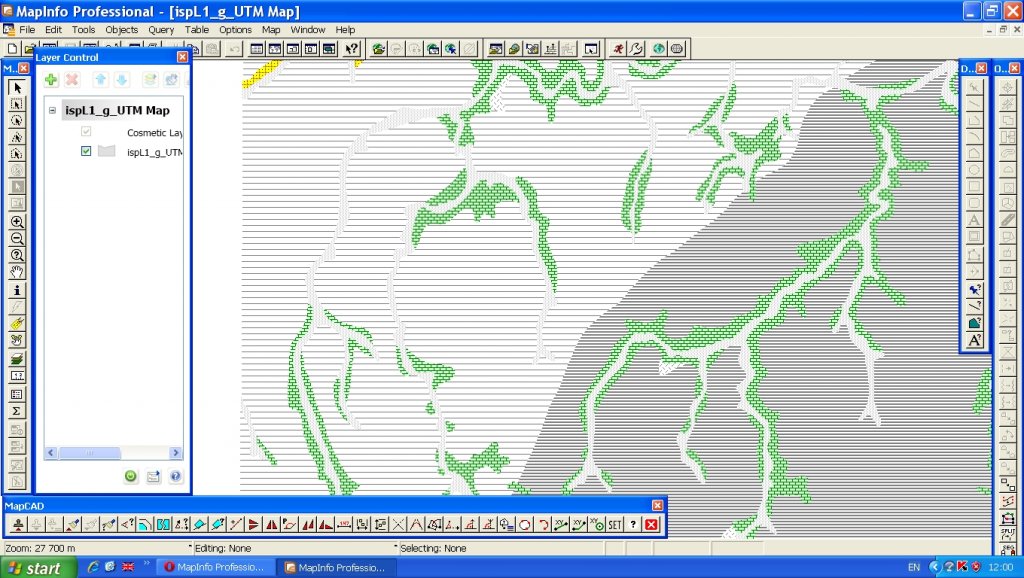Open the Query menu
This screenshot has height=578, width=1024.
click(x=161, y=29)
